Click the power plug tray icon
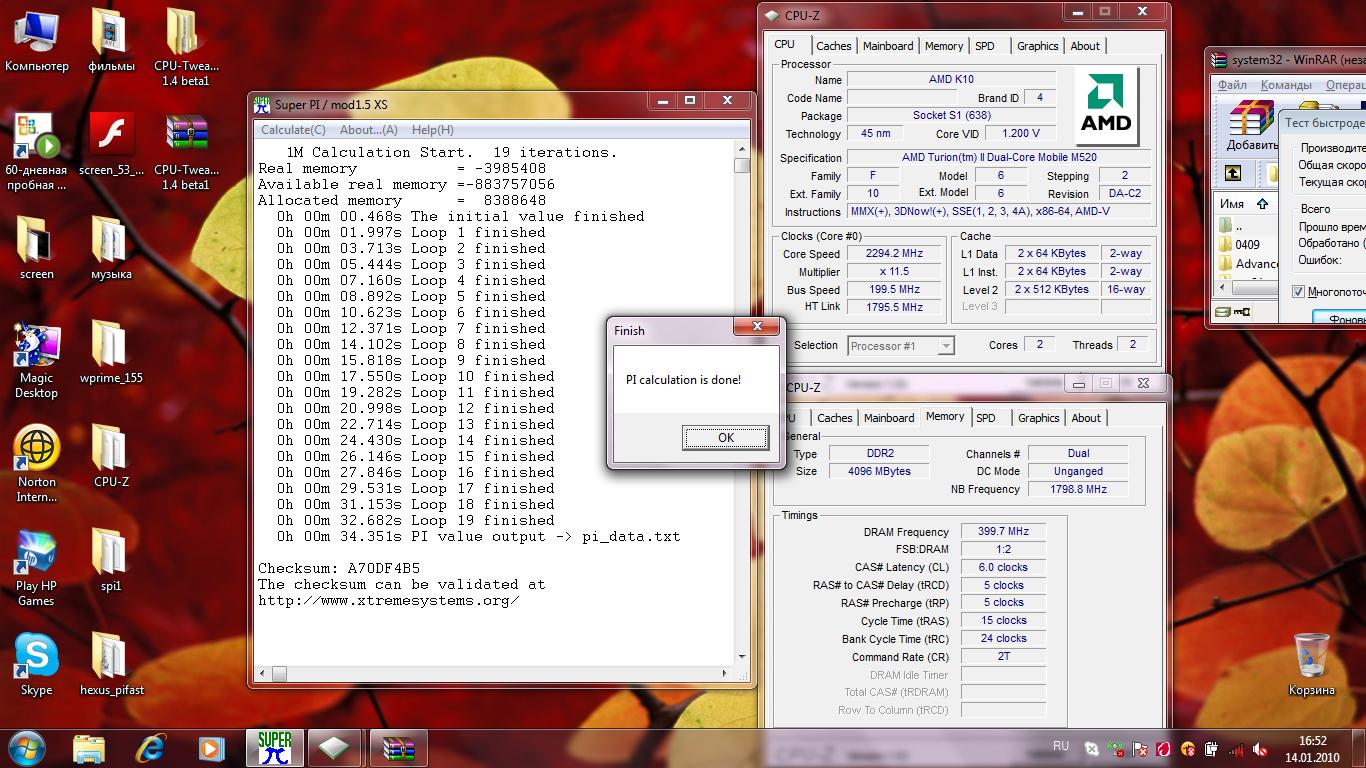The height and width of the screenshot is (768, 1366). tap(1213, 749)
